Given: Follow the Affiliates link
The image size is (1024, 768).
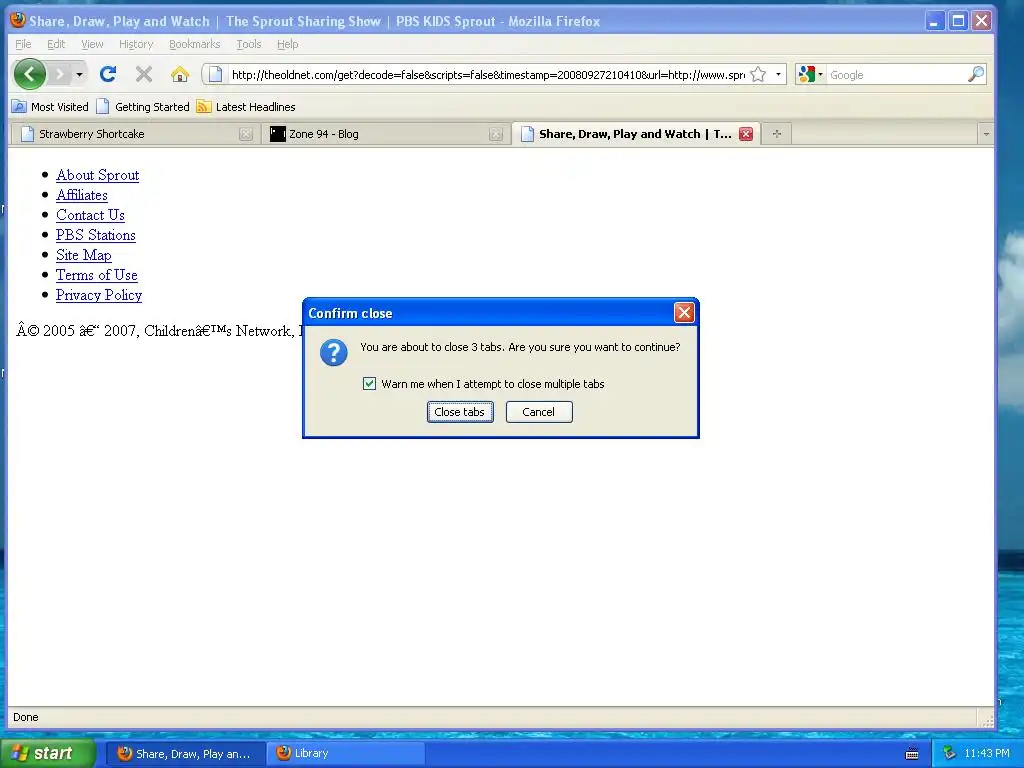Looking at the screenshot, I should tap(82, 195).
